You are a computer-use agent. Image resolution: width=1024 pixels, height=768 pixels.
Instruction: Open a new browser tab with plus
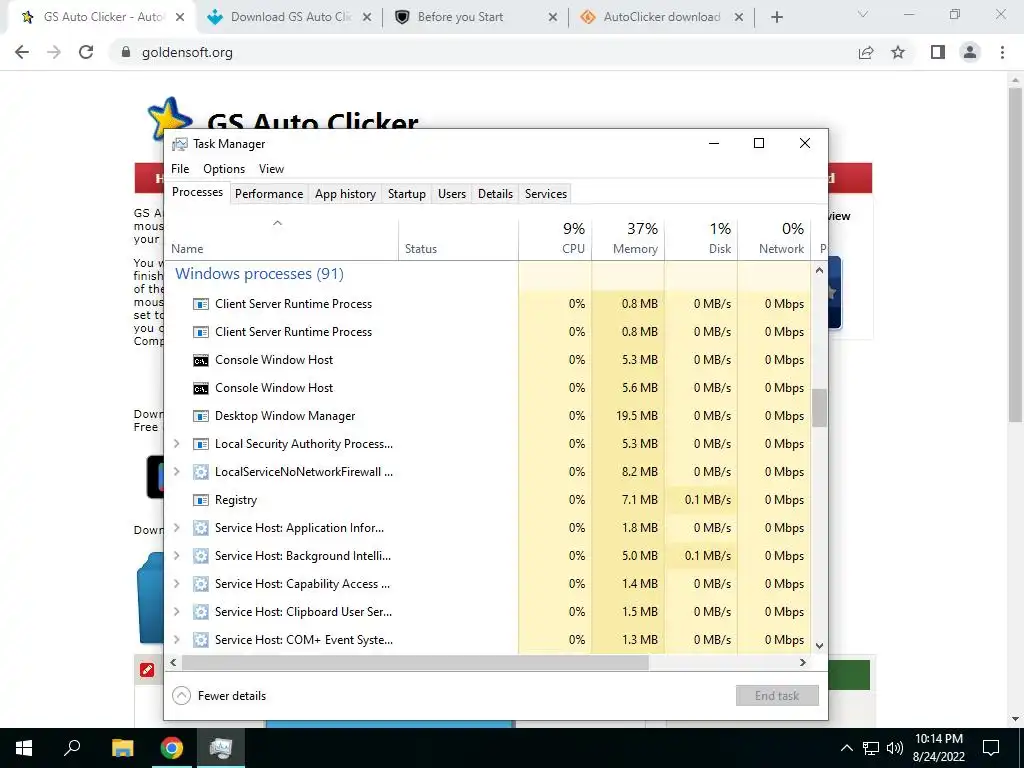tap(776, 17)
